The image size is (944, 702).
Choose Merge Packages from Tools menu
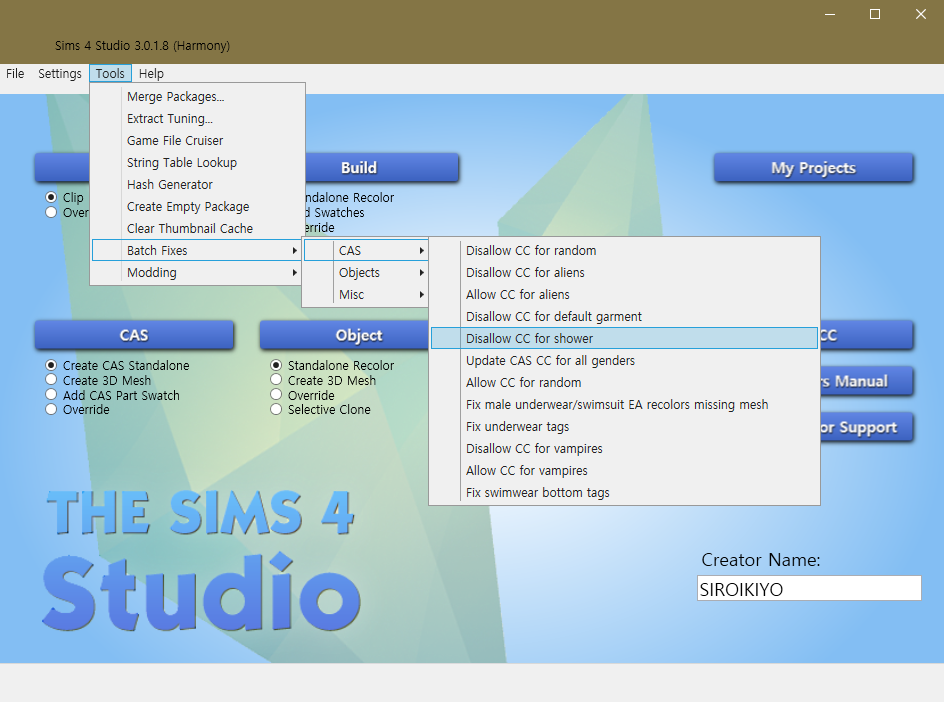(197, 96)
